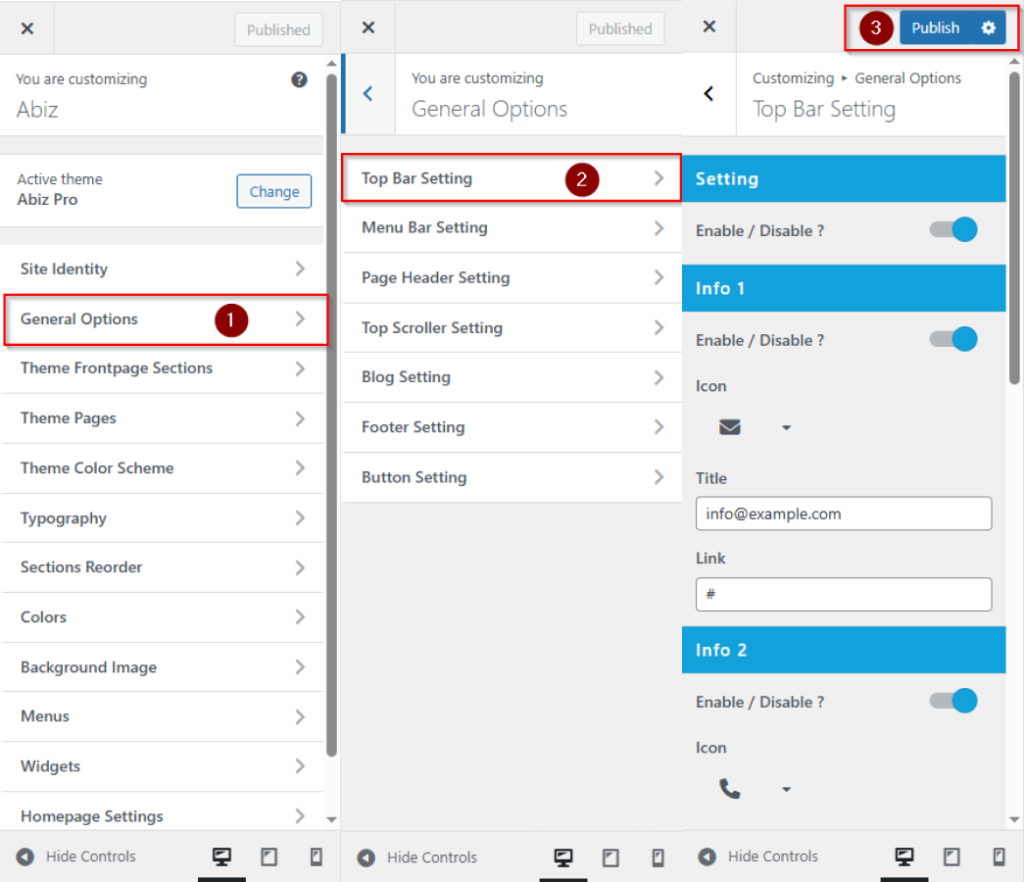Disable the Info 1 toggle switch
This screenshot has height=882, width=1024.
click(954, 340)
